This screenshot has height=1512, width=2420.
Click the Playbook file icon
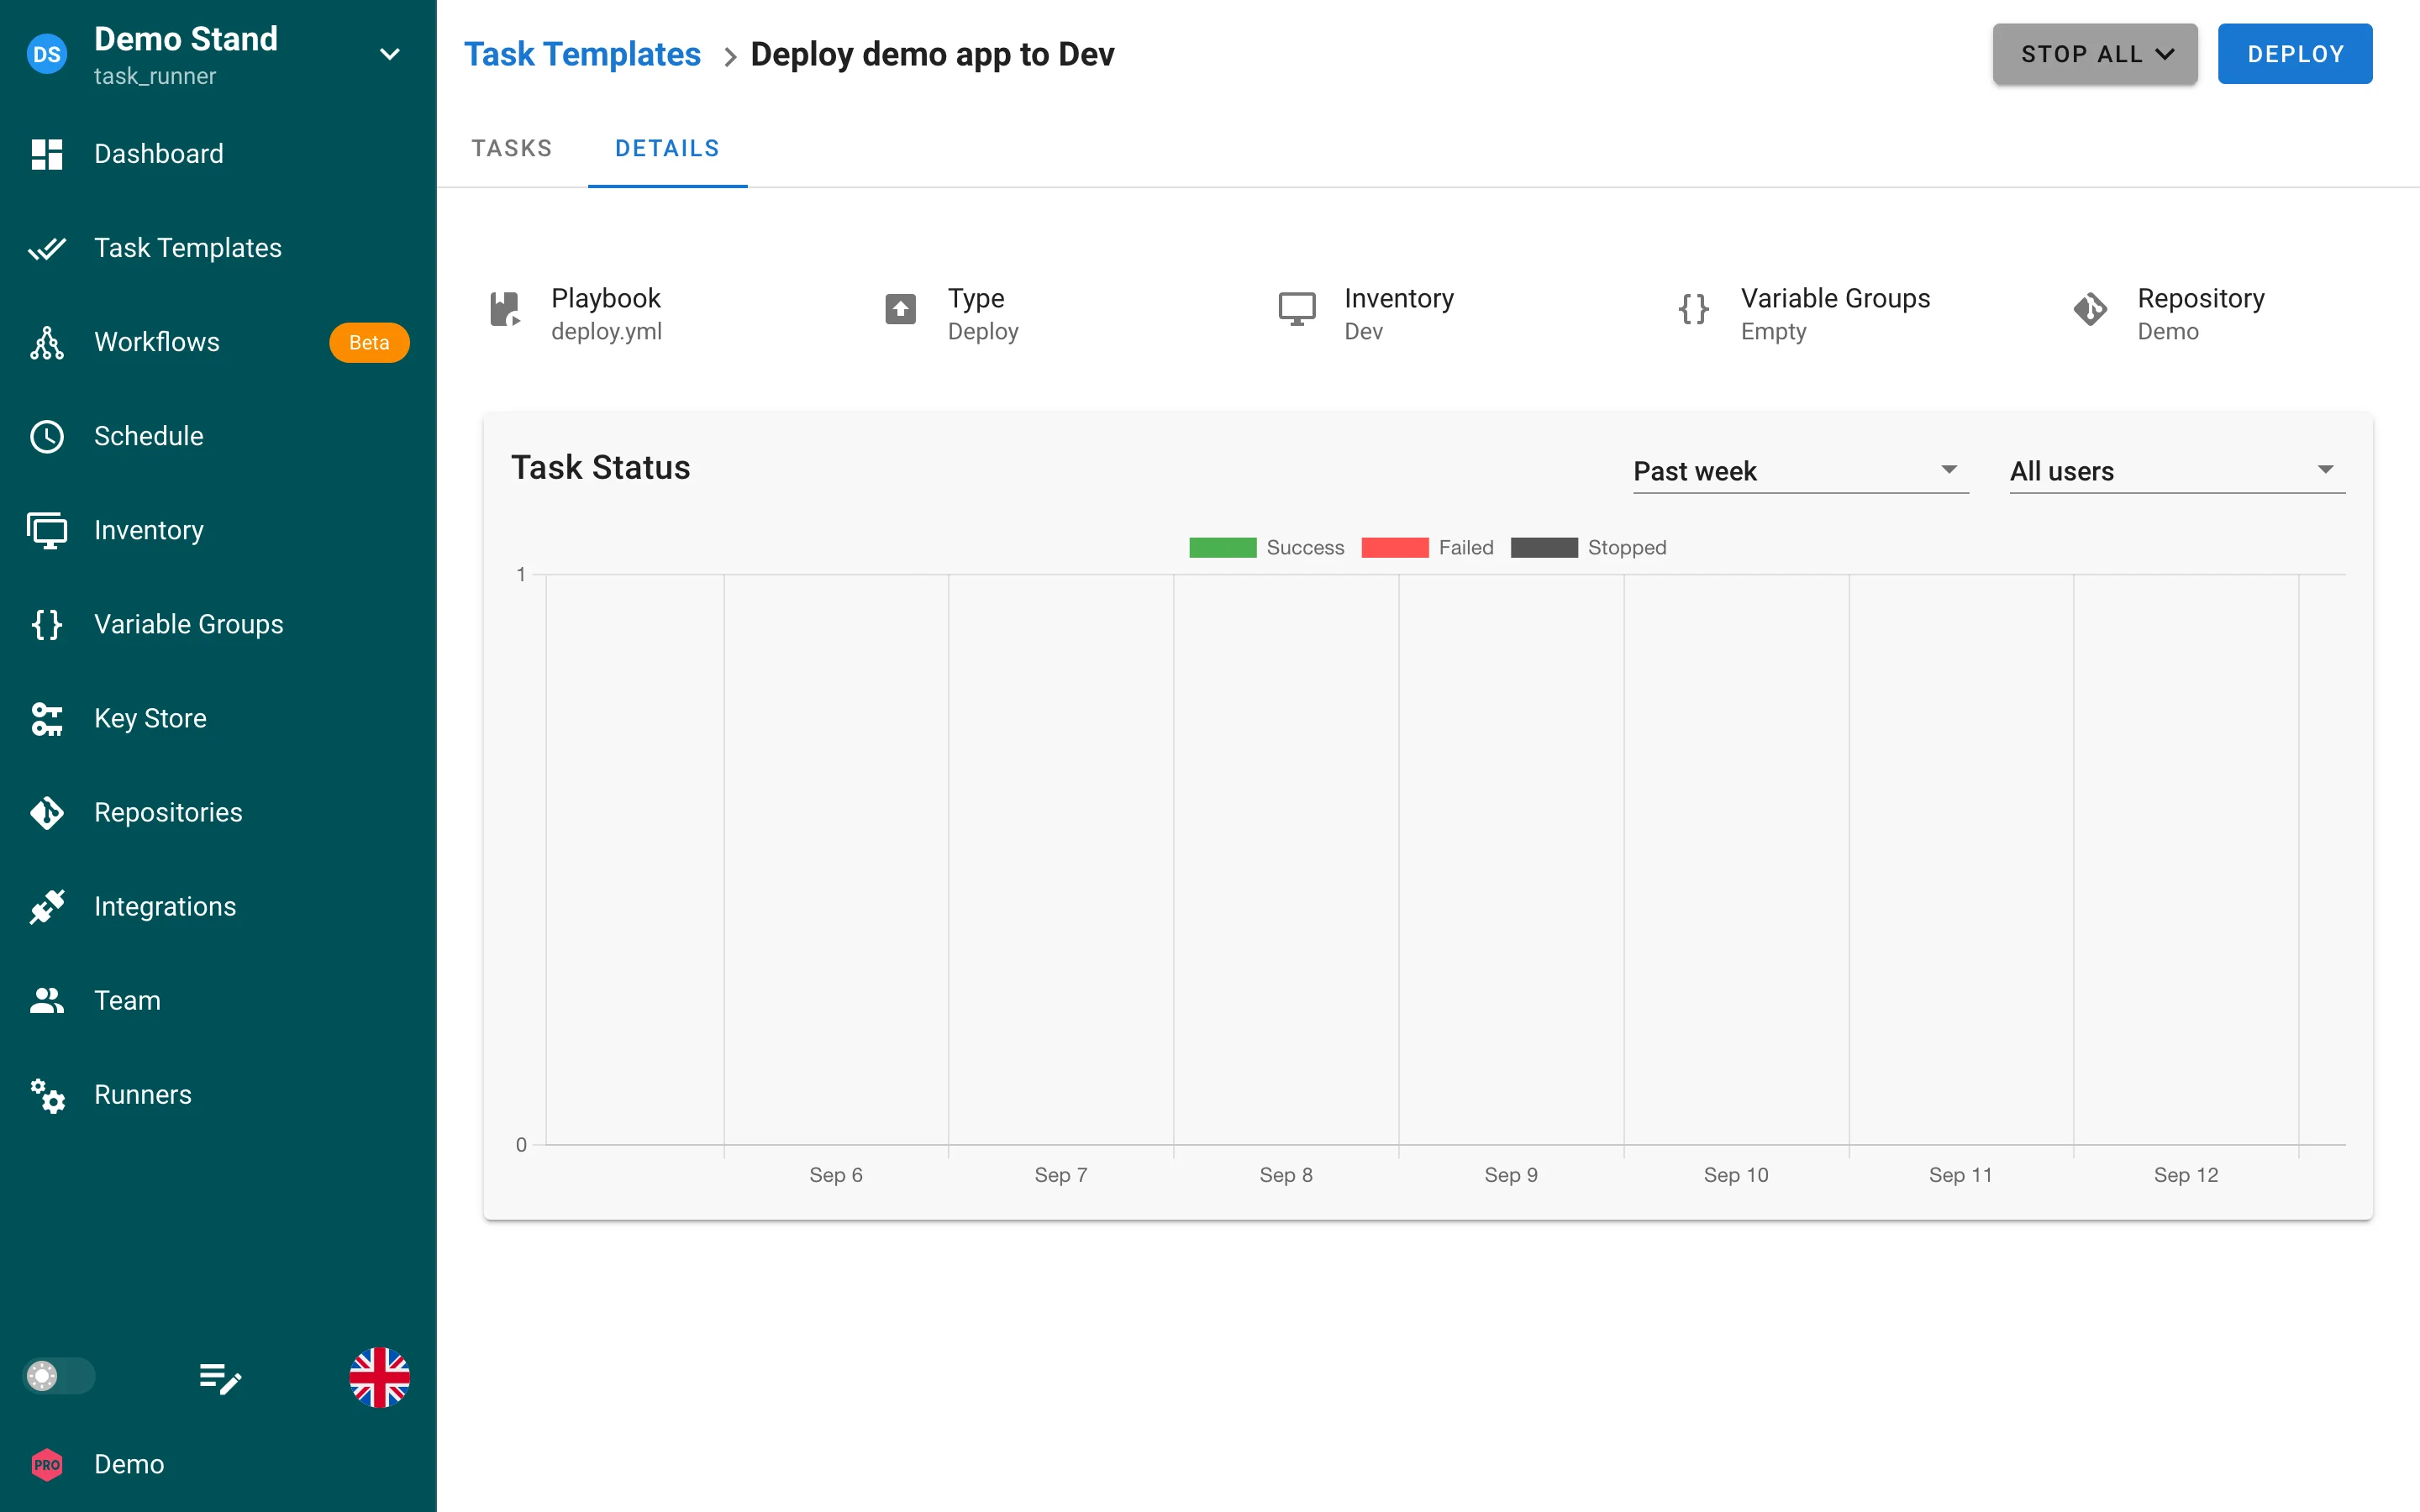505,309
